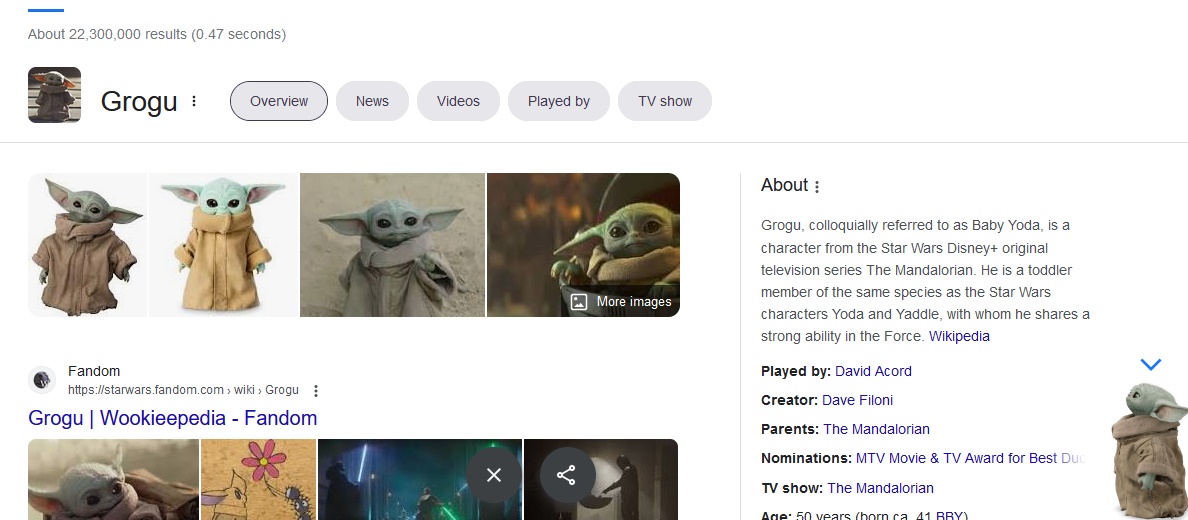This screenshot has height=520, width=1188.
Task: Open the Played by tab
Action: click(x=558, y=101)
